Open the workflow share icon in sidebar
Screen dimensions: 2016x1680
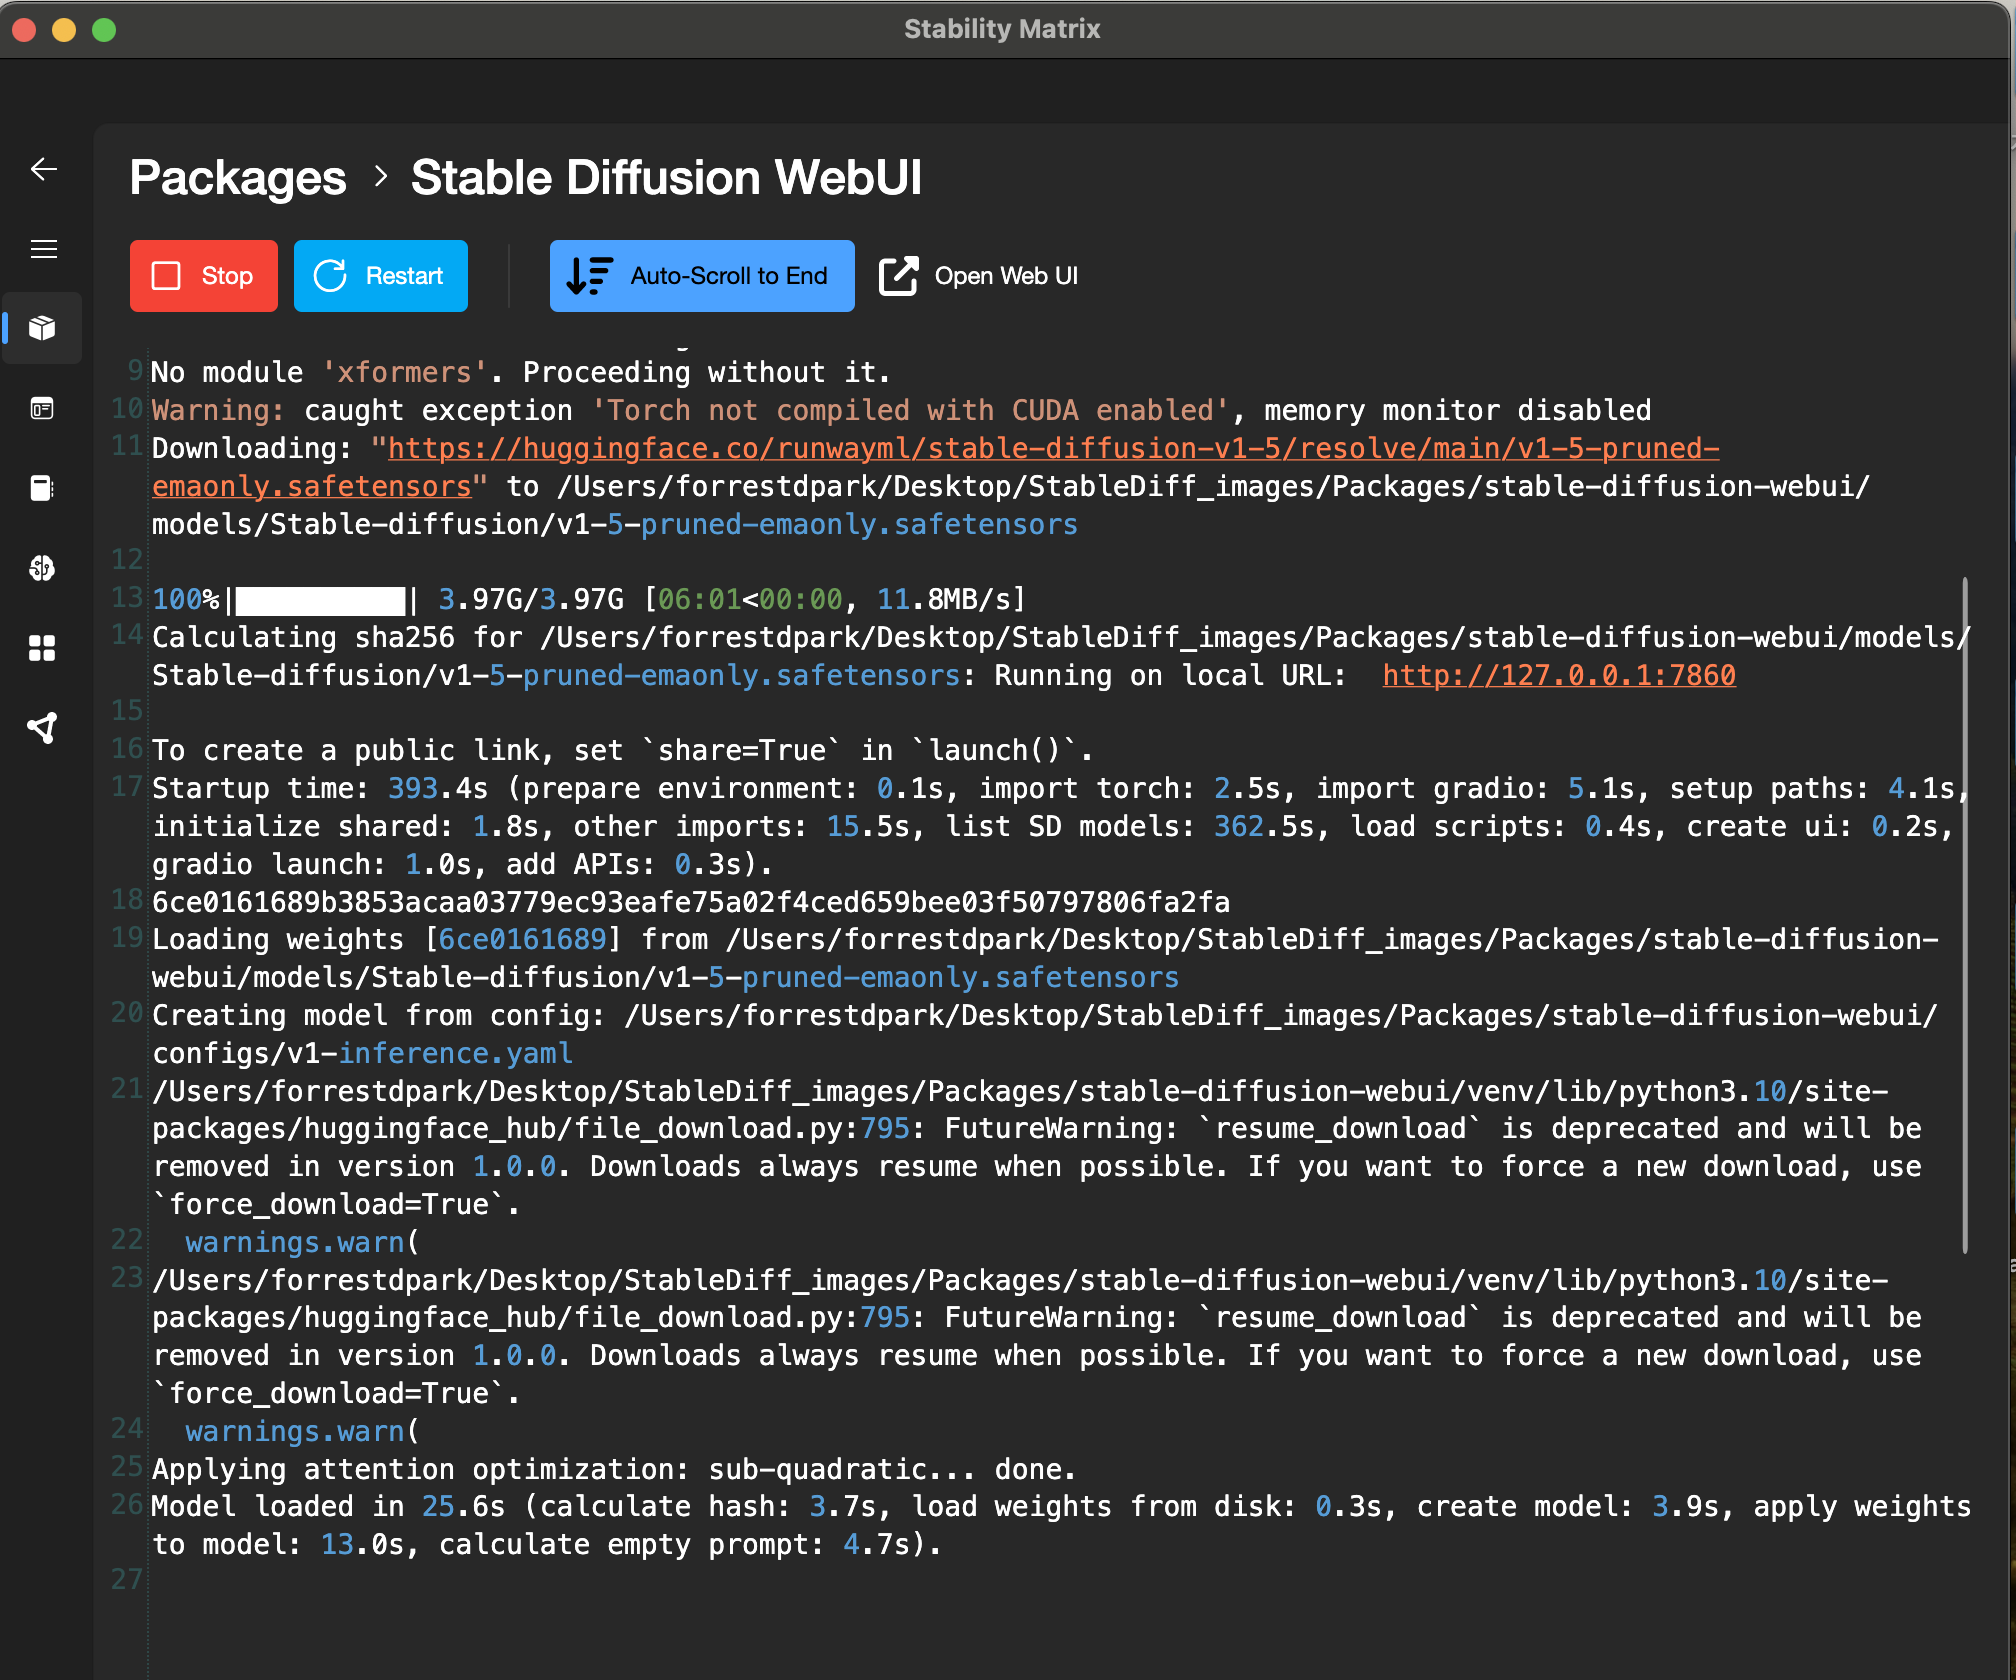43,728
